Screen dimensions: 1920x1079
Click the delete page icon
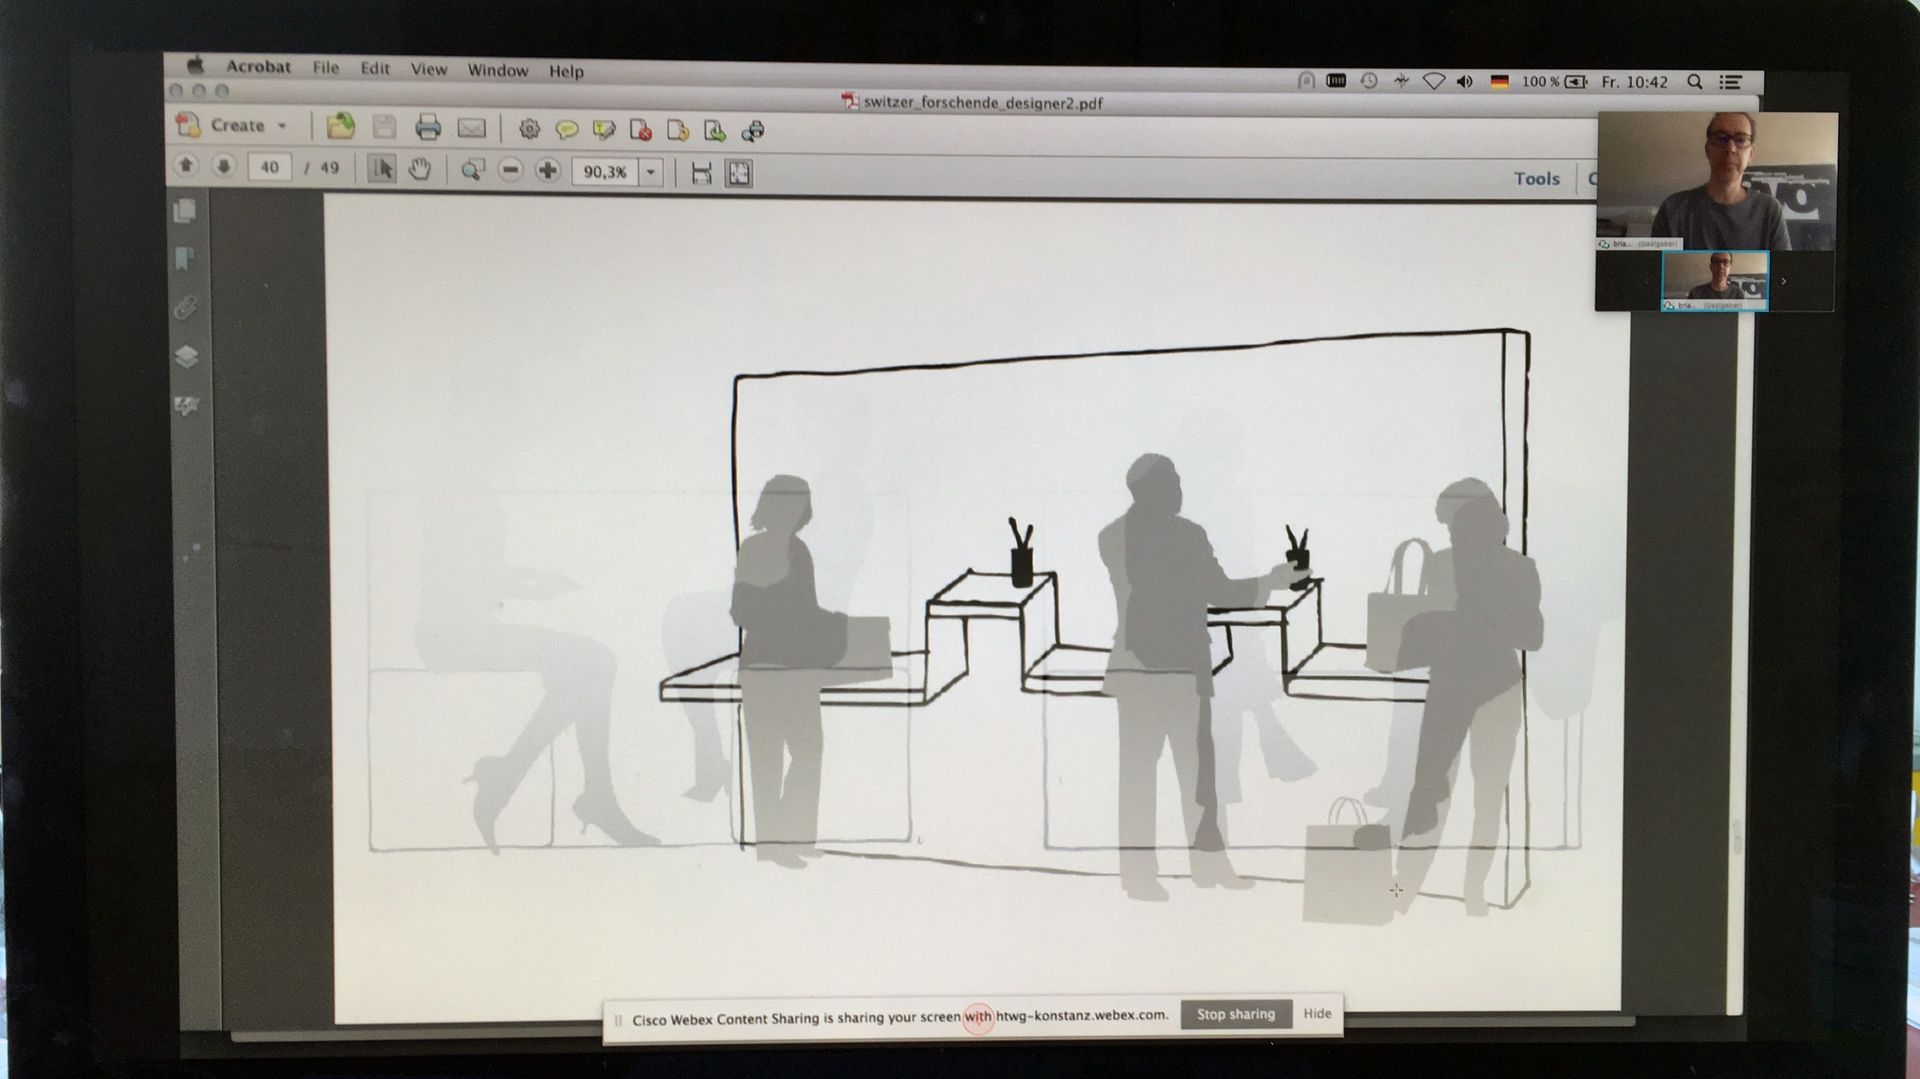pos(641,130)
